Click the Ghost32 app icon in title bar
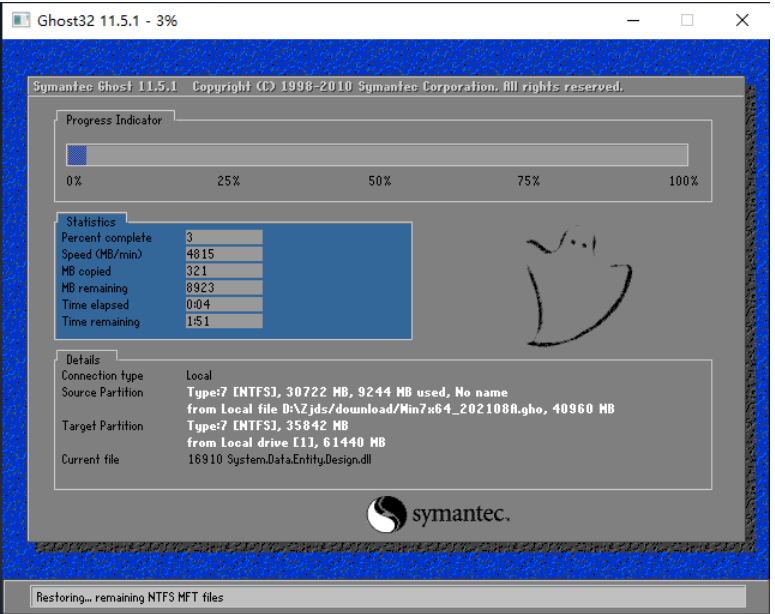The height and width of the screenshot is (614, 775). coord(20,20)
